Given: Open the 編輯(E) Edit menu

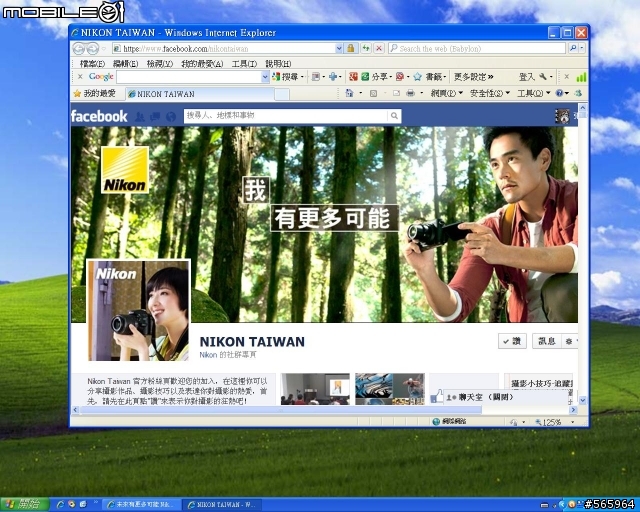Looking at the screenshot, I should click(x=126, y=64).
